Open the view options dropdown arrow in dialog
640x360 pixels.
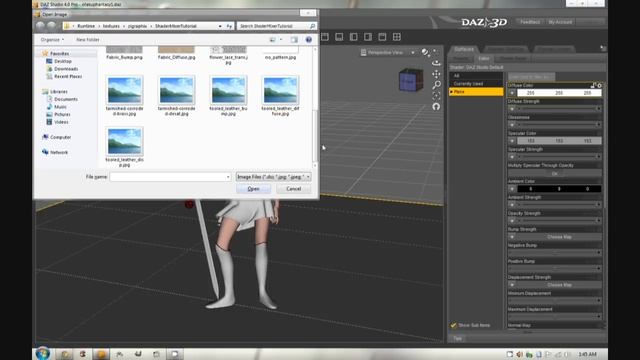tap(281, 40)
